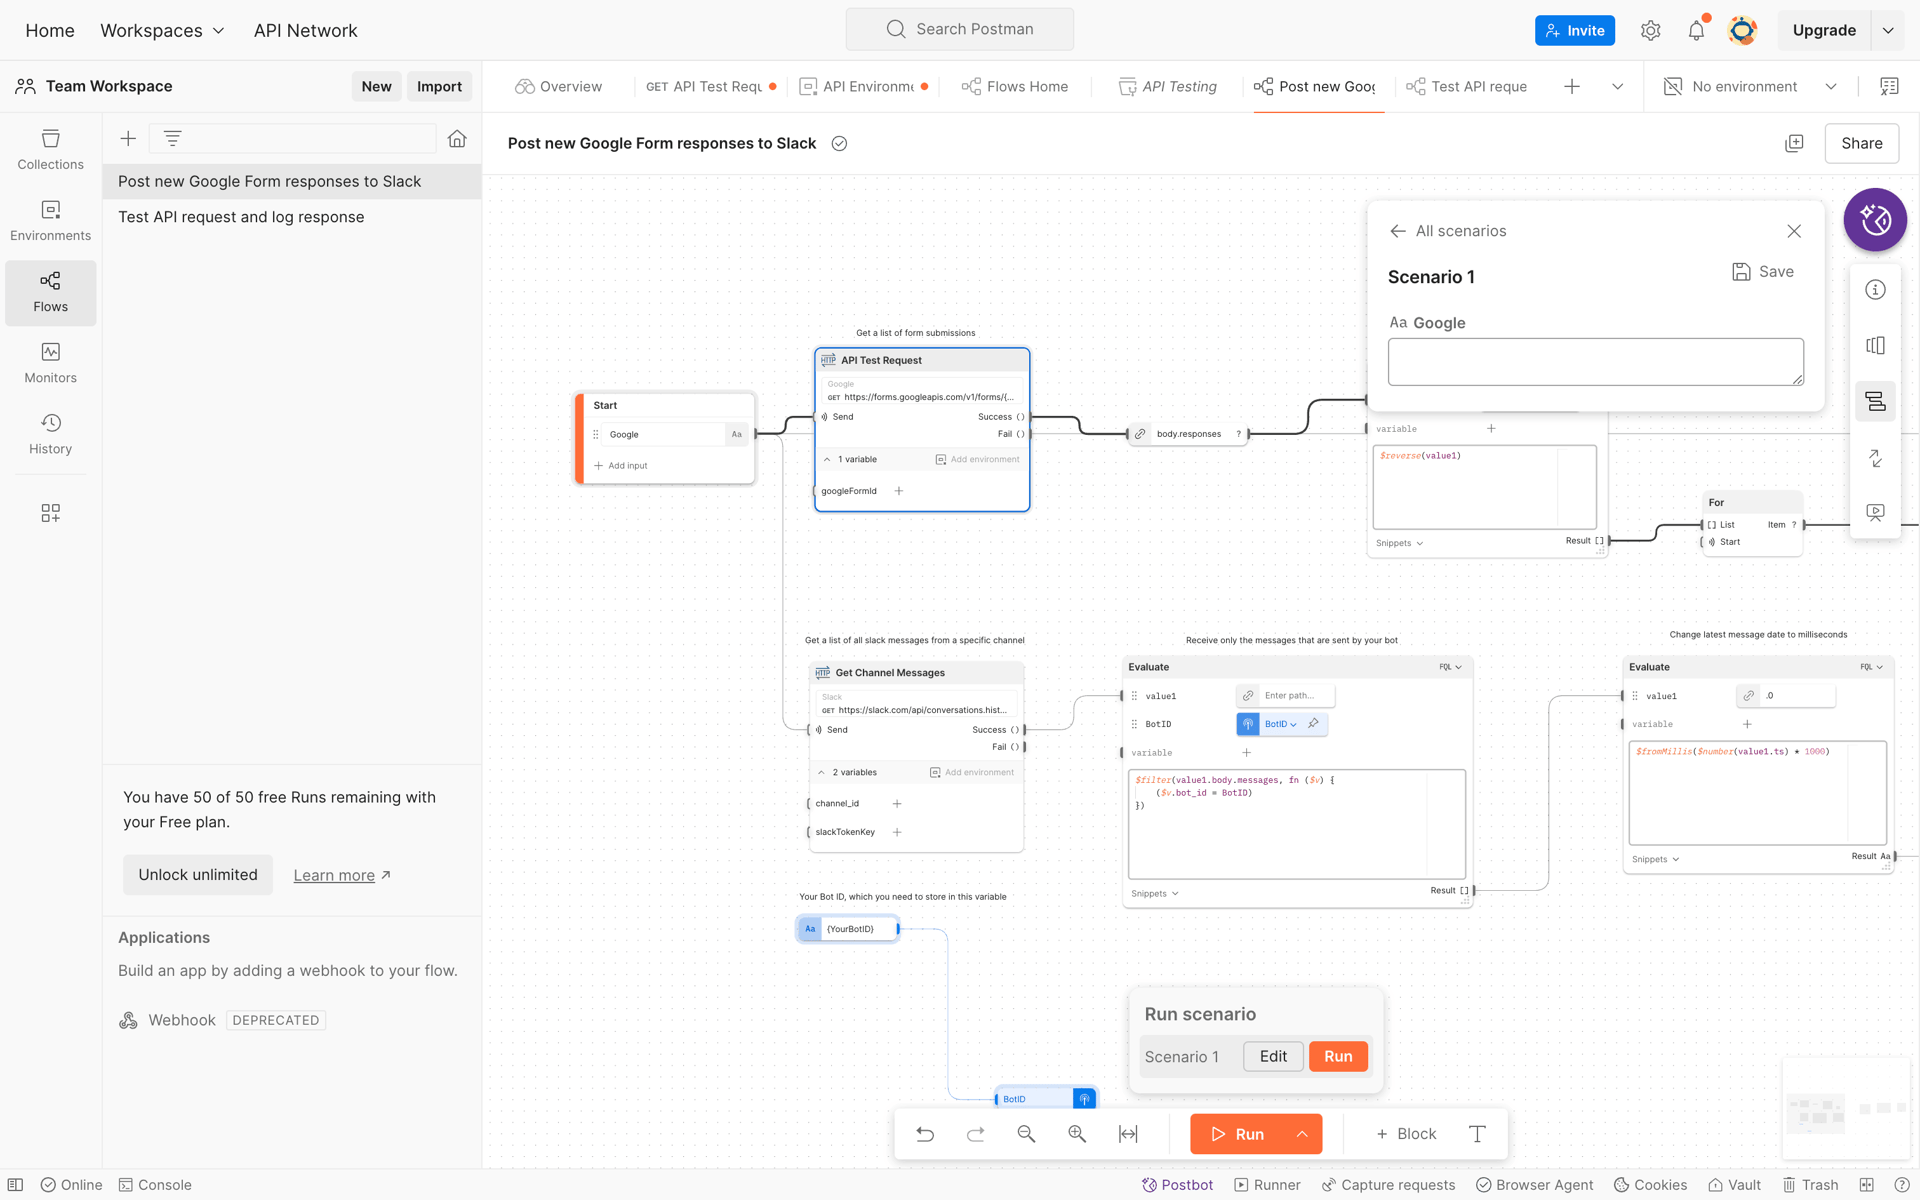Switch to the Overview tab
1920x1200 pixels.
tap(558, 87)
